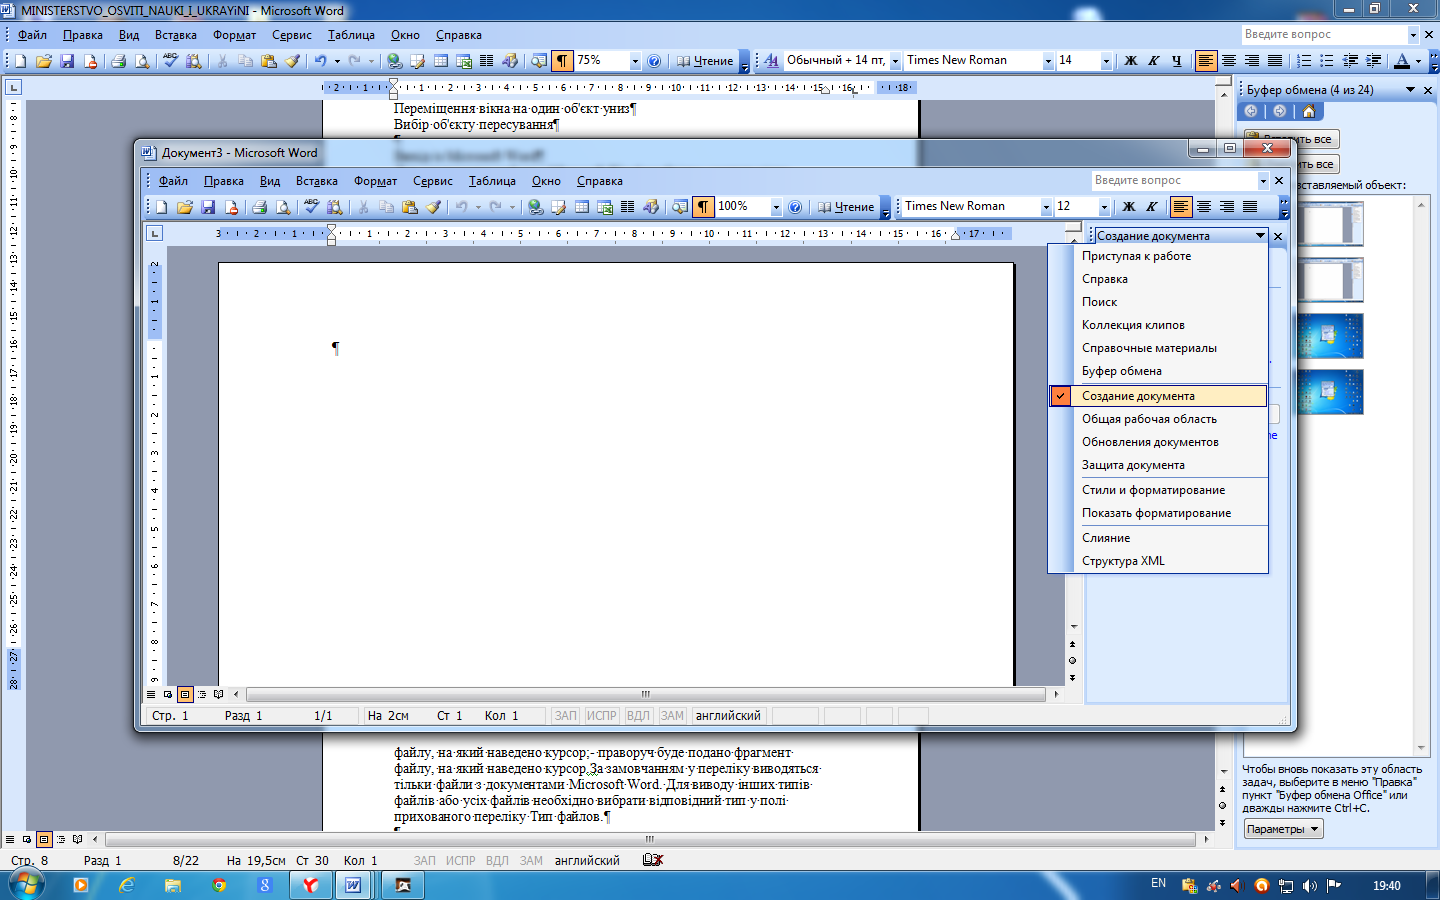Open 75% zoom dropdown in MINISTERSTVO window
The image size is (1440, 900).
point(635,61)
